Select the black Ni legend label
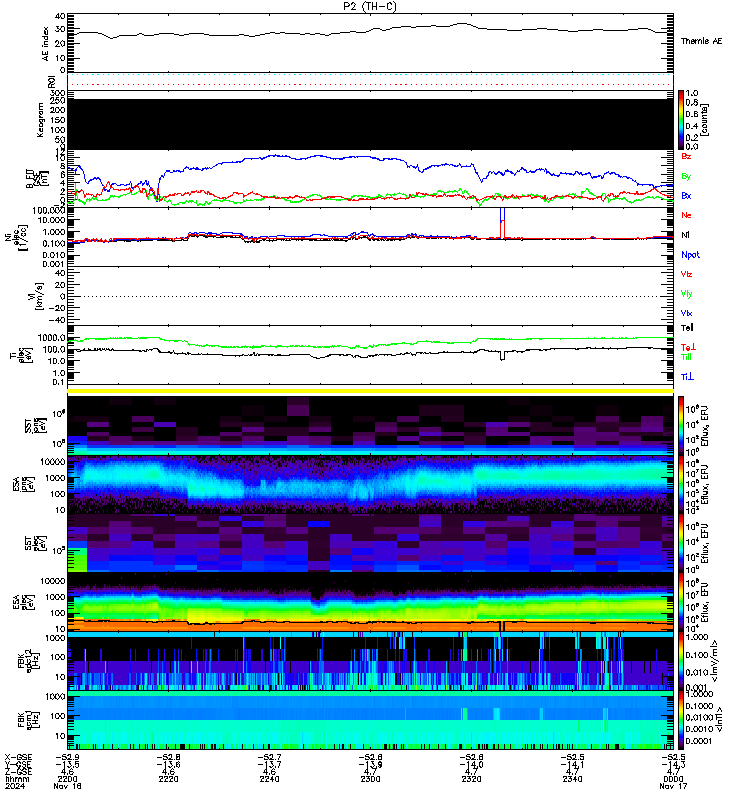Image resolution: width=750 pixels, height=800 pixels. [x=685, y=235]
